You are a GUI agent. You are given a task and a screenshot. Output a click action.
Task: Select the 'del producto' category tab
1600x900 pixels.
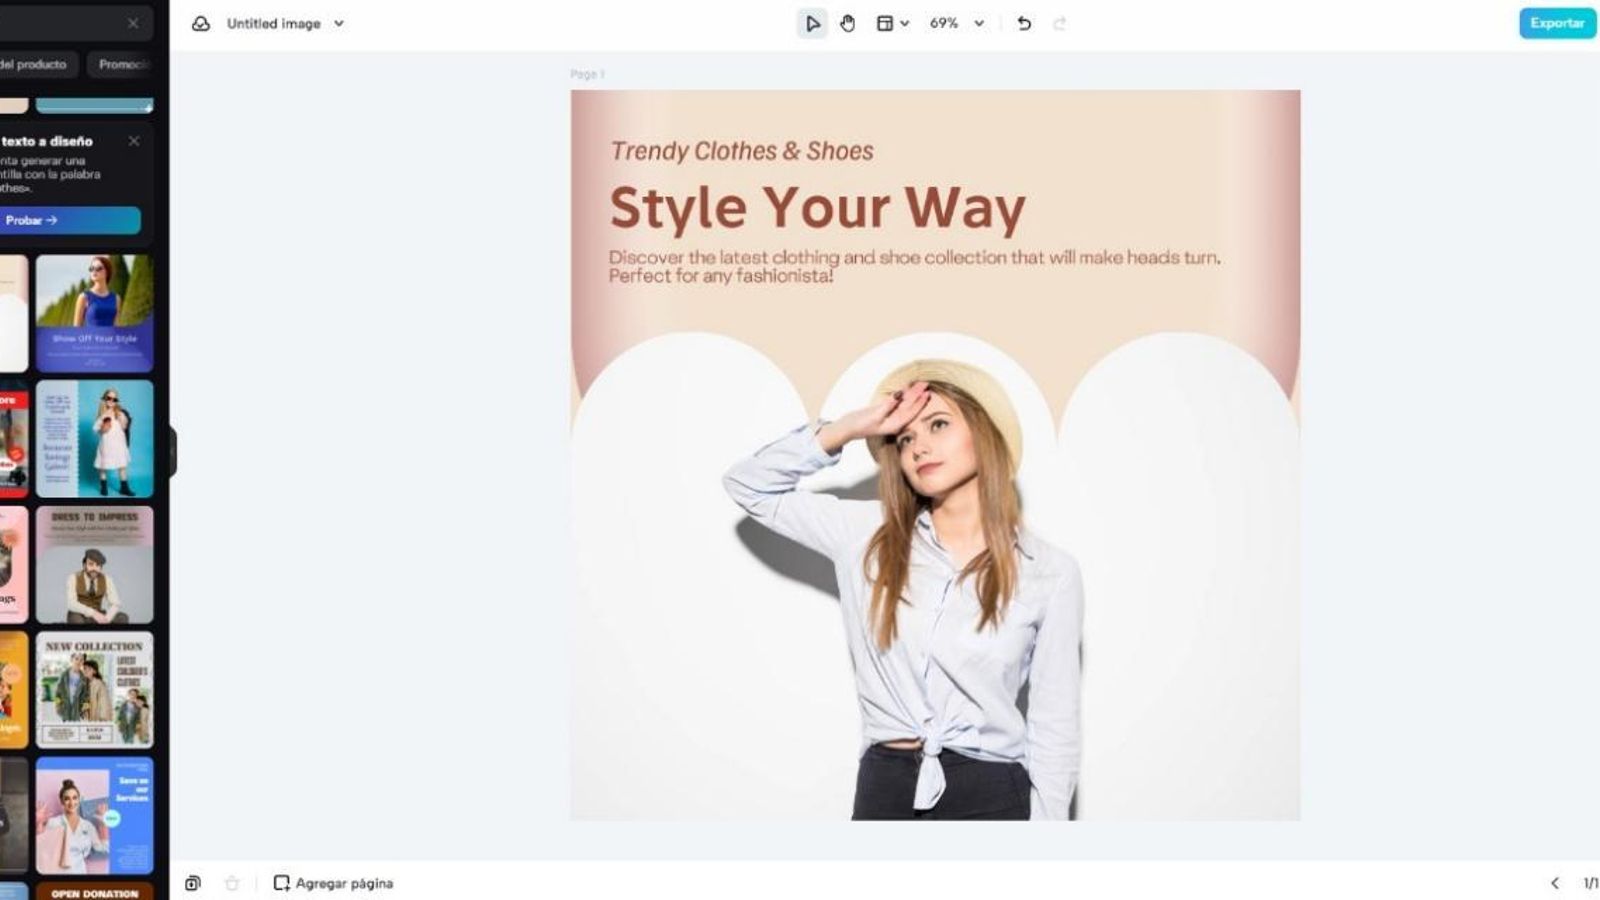click(34, 64)
